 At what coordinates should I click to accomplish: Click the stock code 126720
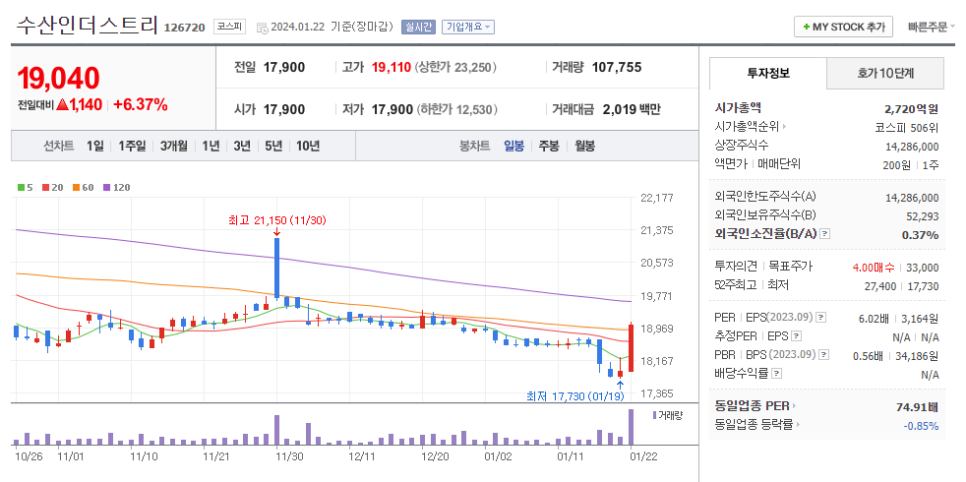(184, 28)
